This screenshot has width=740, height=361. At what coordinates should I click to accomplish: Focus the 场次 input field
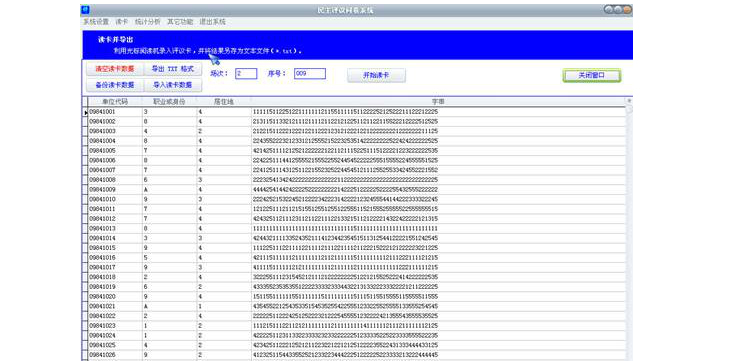click(246, 74)
